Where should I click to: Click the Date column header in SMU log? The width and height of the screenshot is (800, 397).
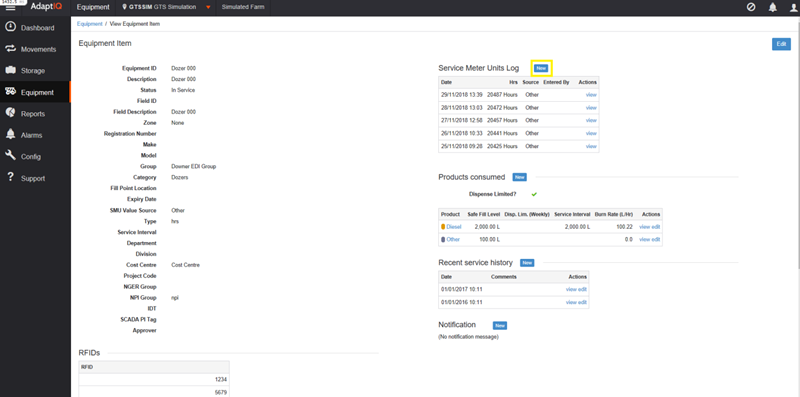click(446, 82)
